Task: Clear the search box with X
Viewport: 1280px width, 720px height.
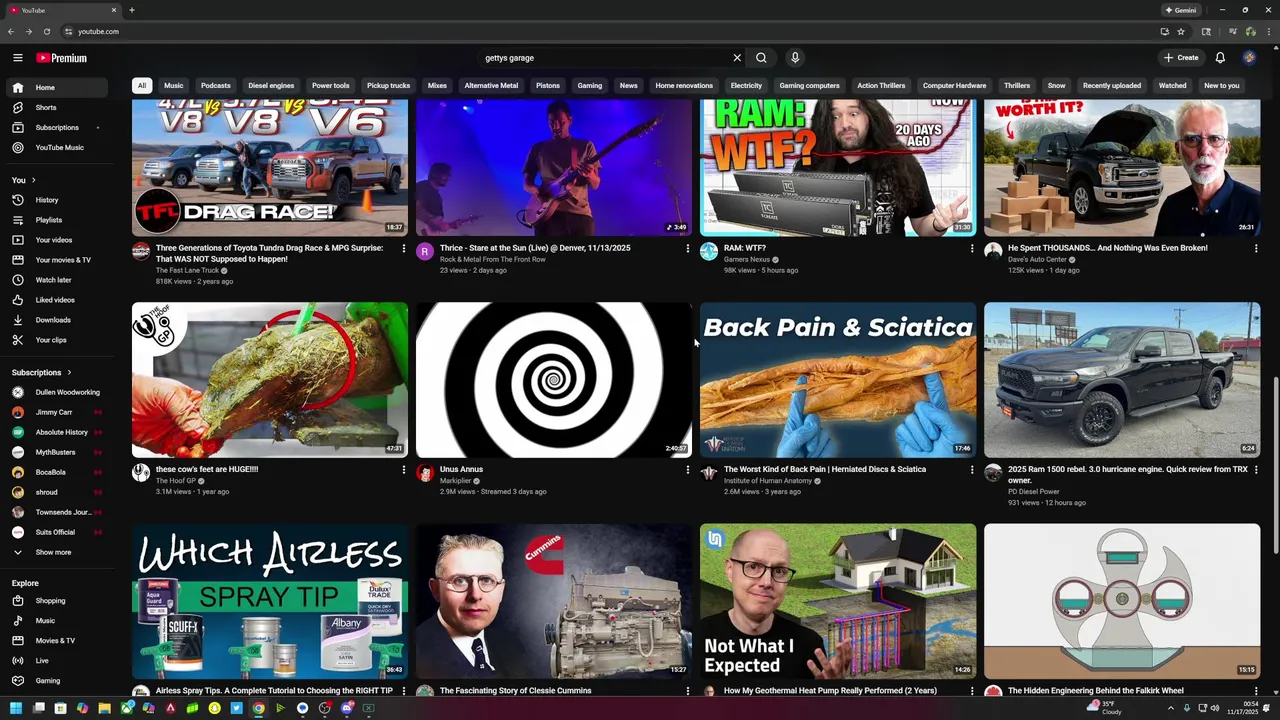Action: pyautogui.click(x=737, y=58)
